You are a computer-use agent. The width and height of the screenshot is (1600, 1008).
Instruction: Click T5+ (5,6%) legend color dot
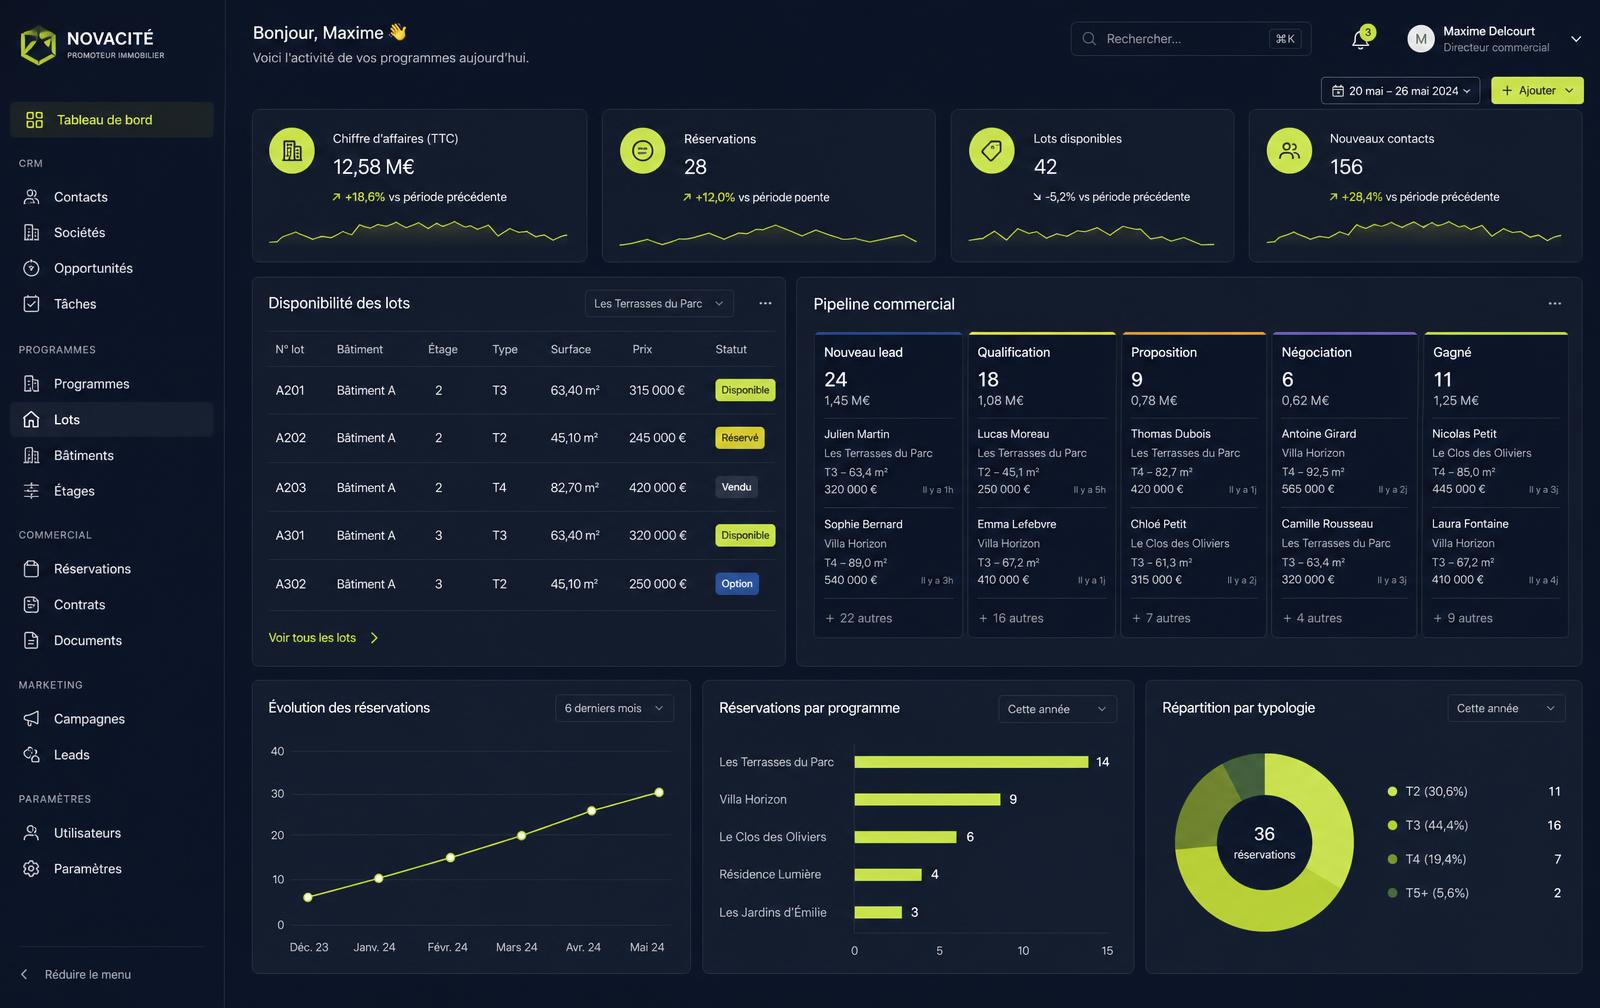[x=1392, y=893]
